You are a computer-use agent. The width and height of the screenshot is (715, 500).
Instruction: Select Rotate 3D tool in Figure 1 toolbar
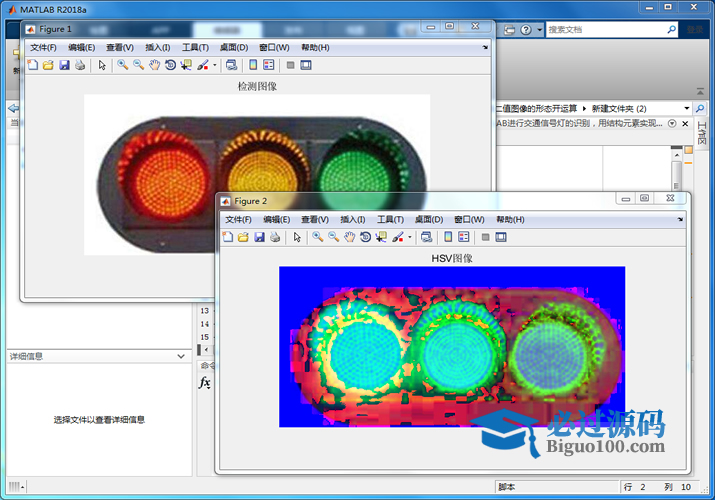(x=170, y=65)
